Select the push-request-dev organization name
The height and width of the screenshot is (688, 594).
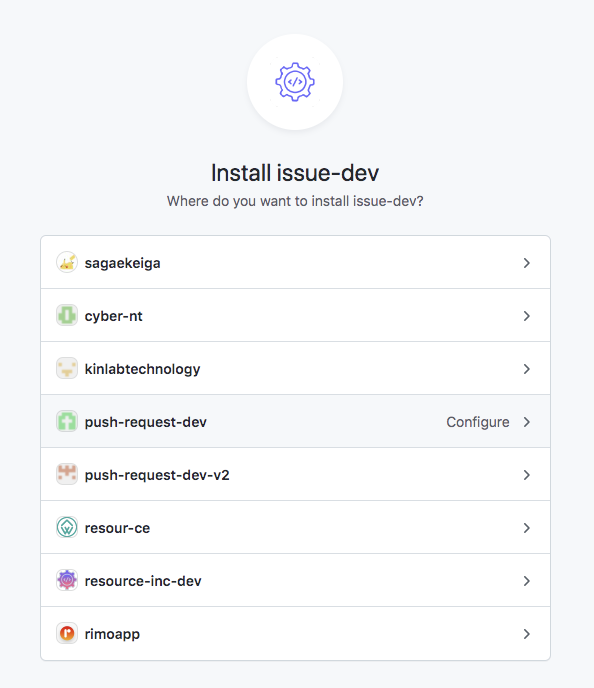[146, 422]
